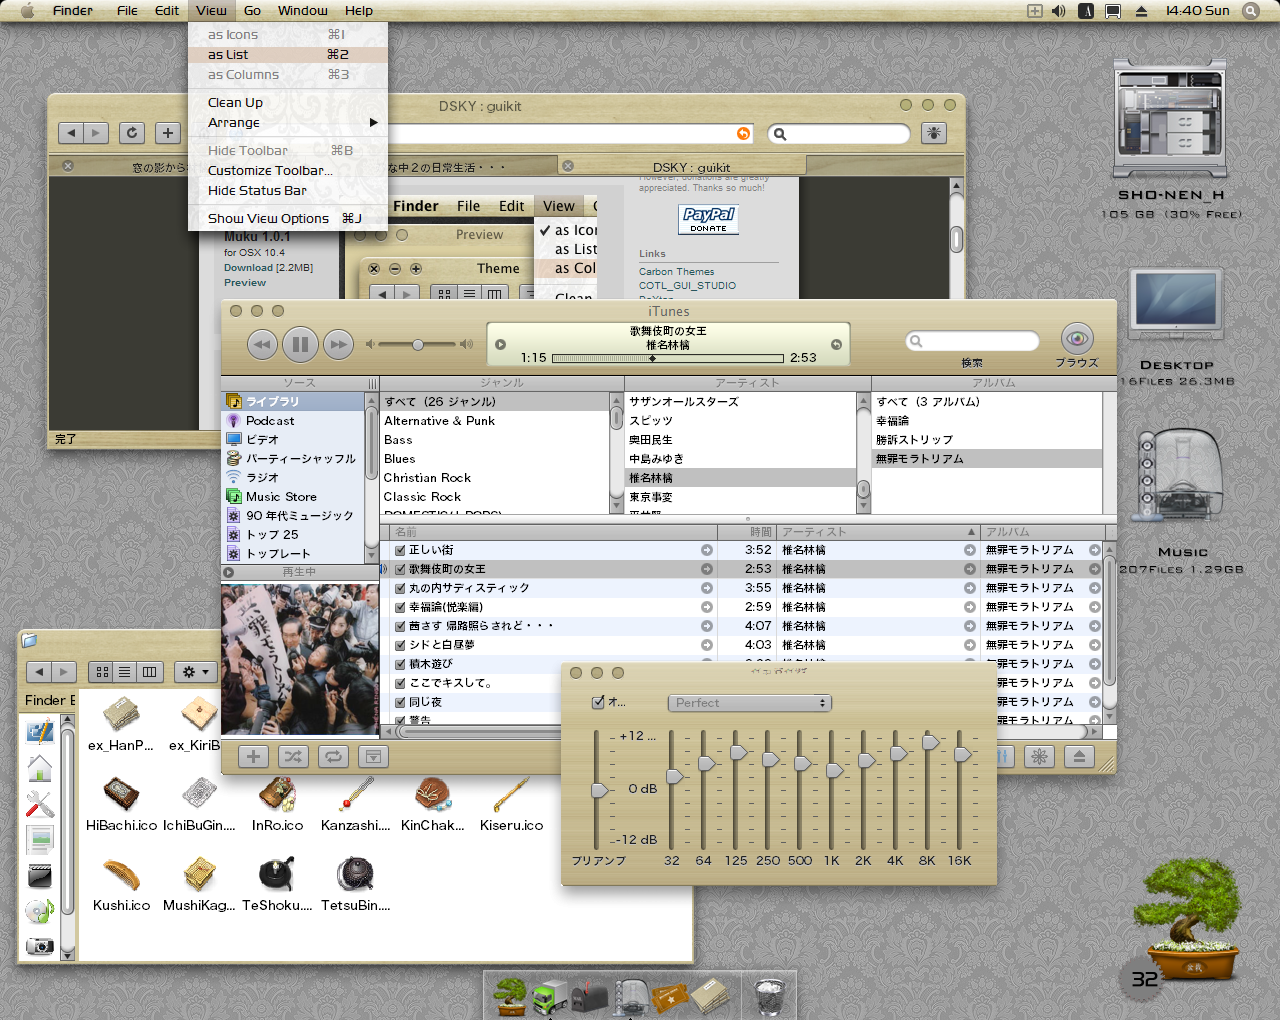Uncheck the song 同じ夜
Screen dimensions: 1280x1020
tap(400, 702)
